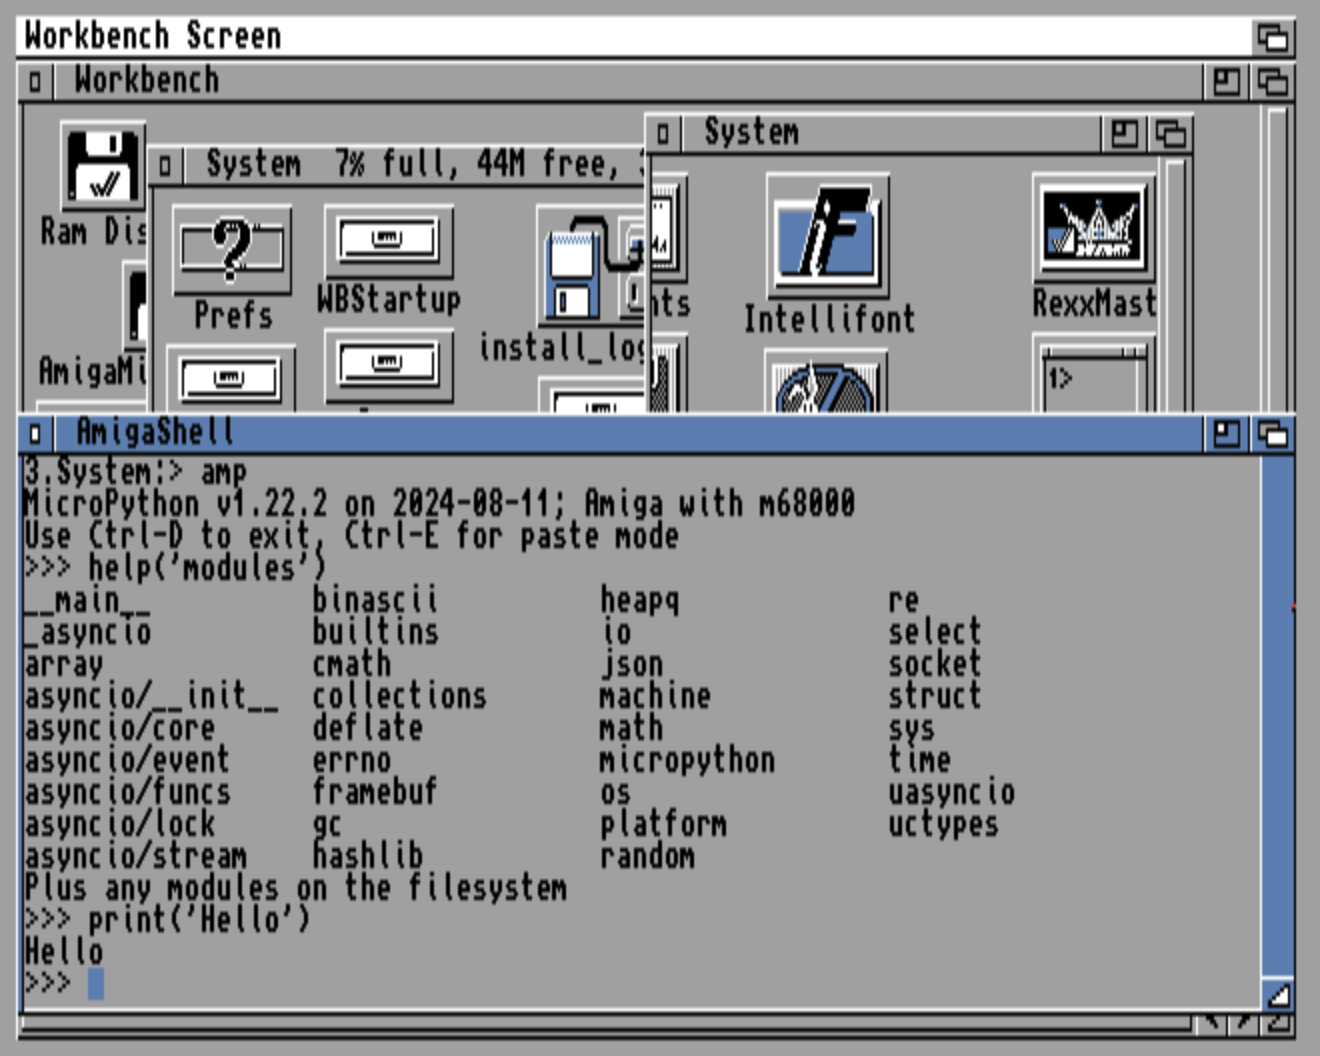Click the "uctypes" module name
Screen dimensions: 1320x1056
(x=944, y=824)
